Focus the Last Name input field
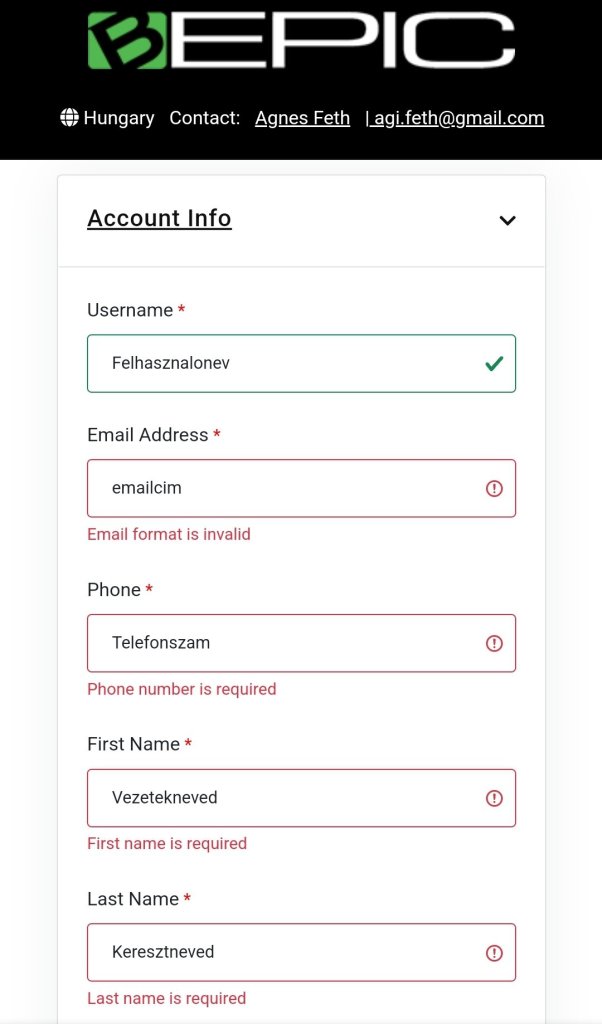 (280, 953)
